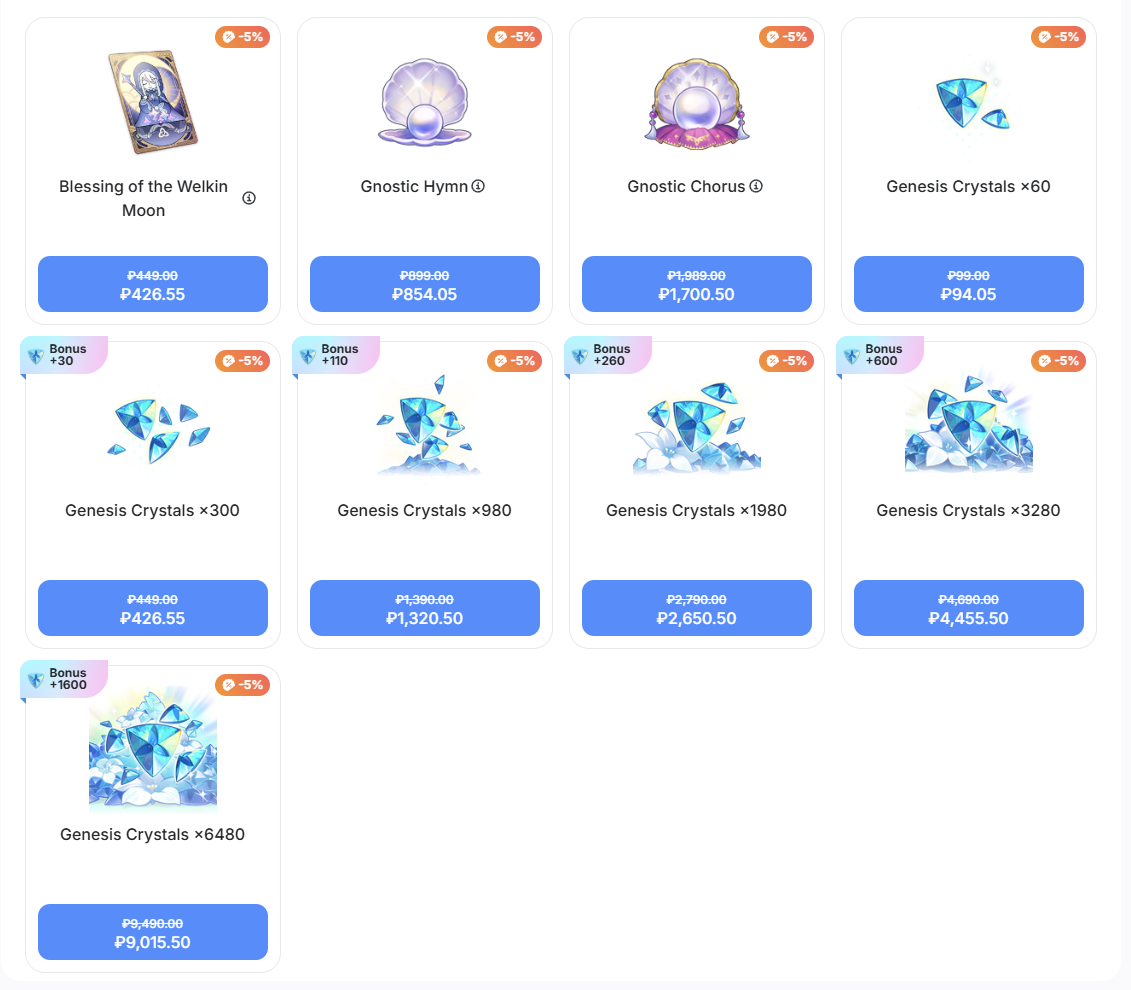This screenshot has width=1131, height=990.
Task: Buy Genesis Crystals ×980 for ₱1,320.50
Action: pos(425,608)
